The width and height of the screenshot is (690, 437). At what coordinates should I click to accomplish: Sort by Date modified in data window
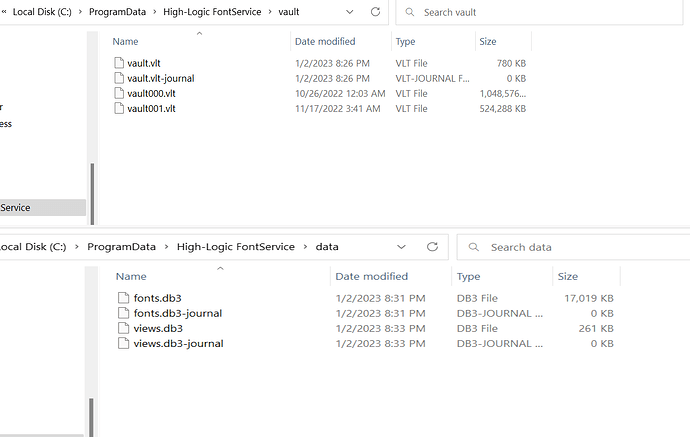372,276
